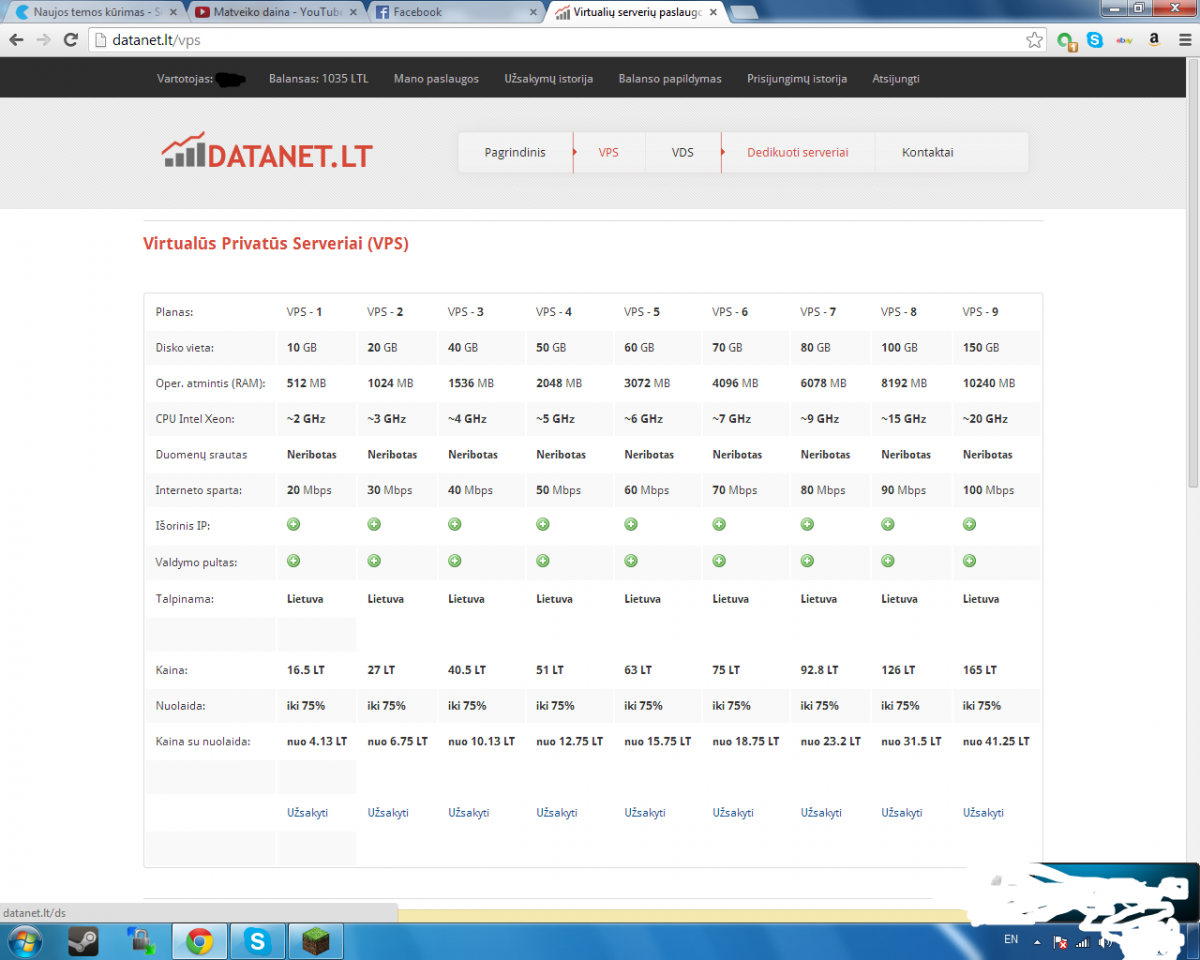Click the Valdymo pultas plus icon for VPS - 2

coord(374,560)
